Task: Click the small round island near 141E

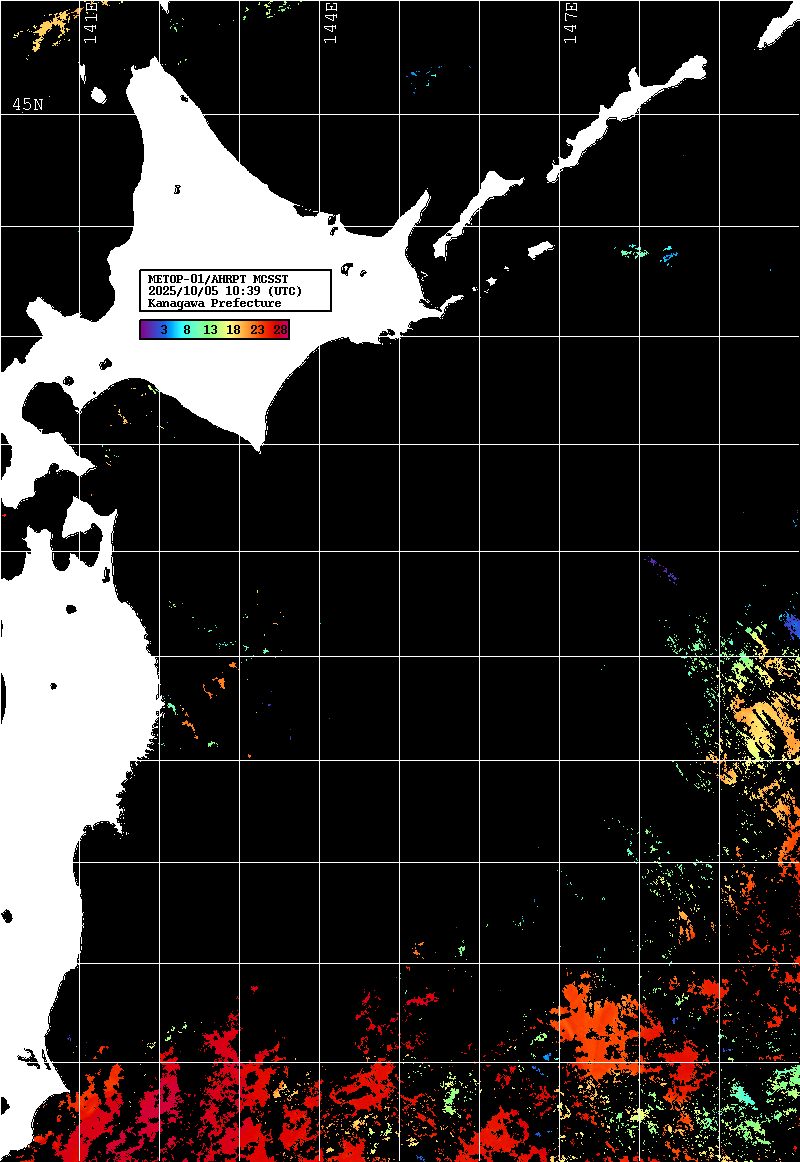Action: [98, 96]
